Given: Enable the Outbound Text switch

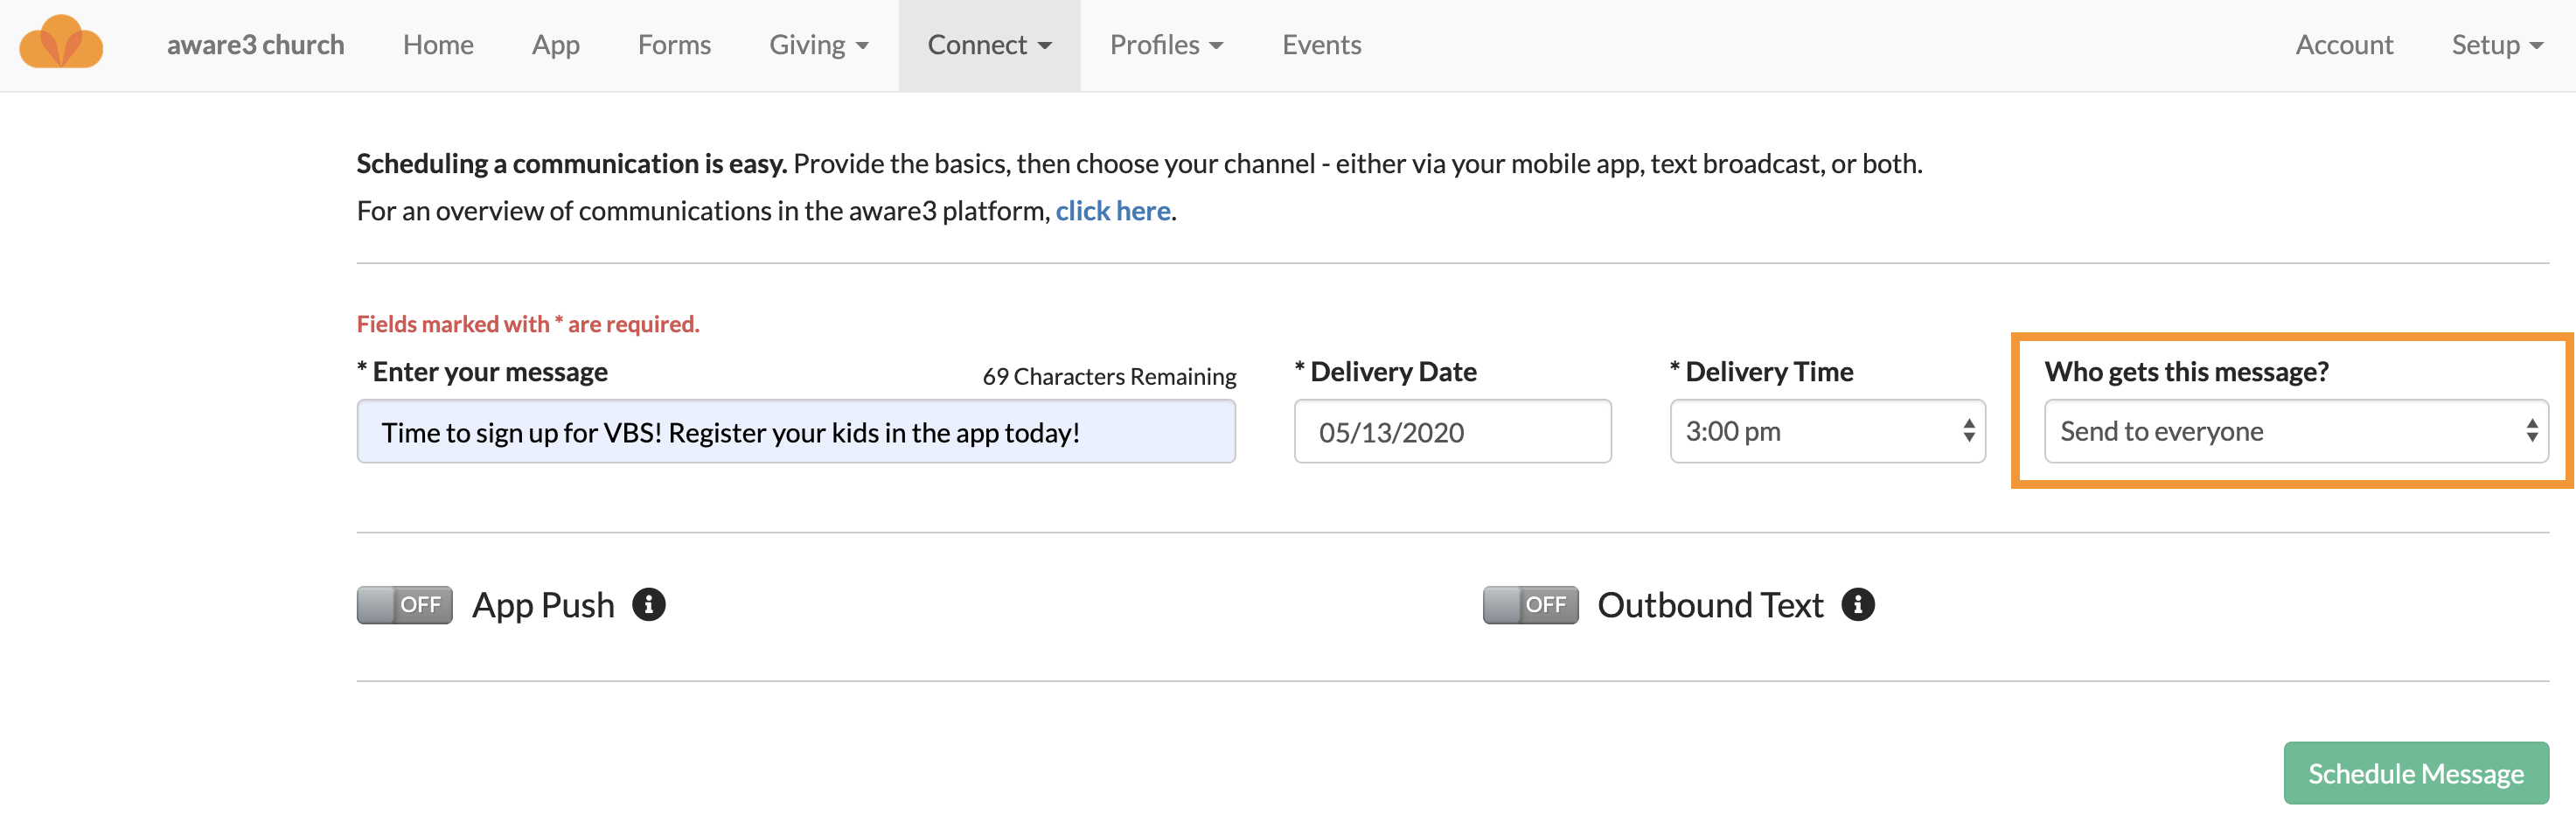Looking at the screenshot, I should coord(1530,604).
